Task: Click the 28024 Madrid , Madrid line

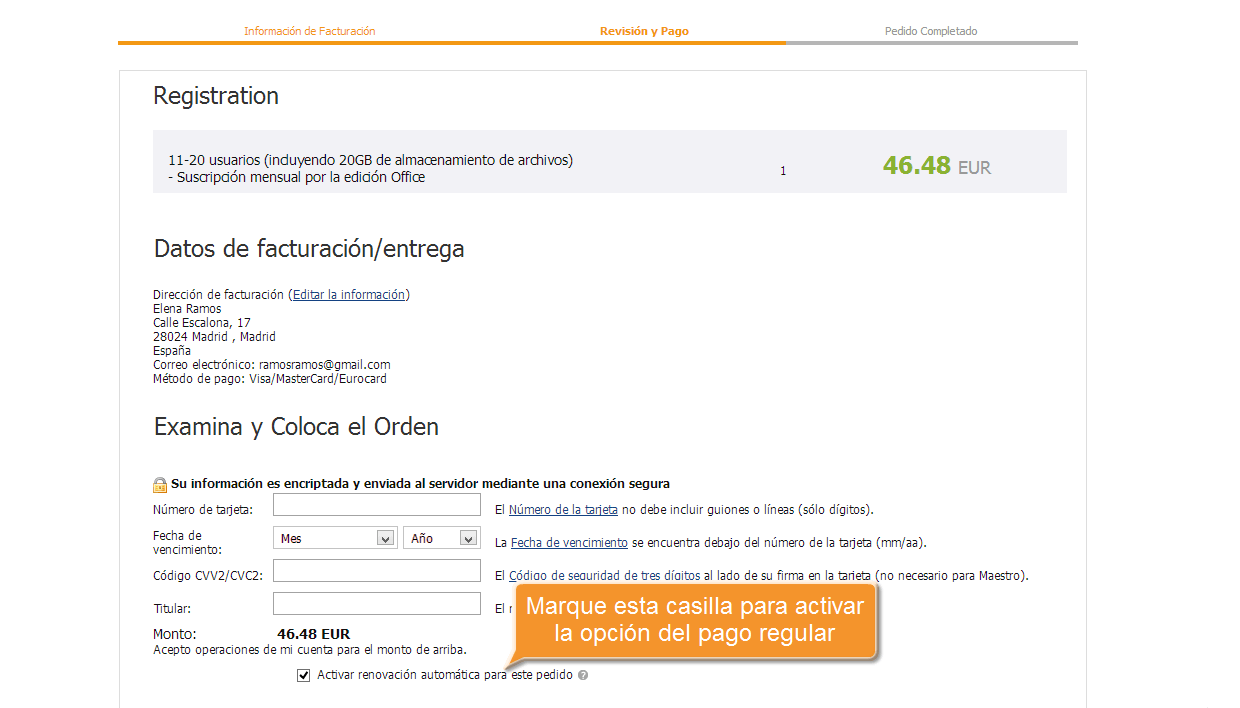Action: pos(214,337)
